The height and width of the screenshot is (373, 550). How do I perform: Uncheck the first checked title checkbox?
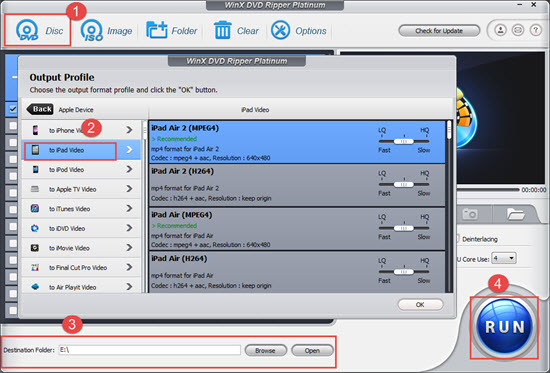pos(13,109)
